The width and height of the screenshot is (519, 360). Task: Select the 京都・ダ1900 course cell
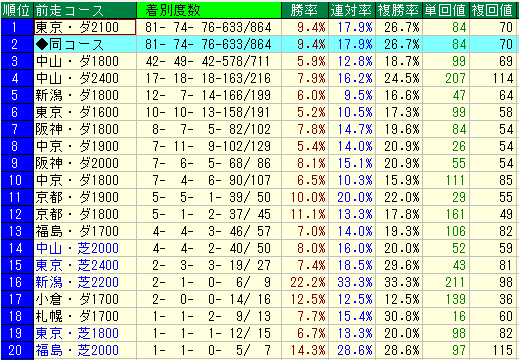tap(85, 197)
